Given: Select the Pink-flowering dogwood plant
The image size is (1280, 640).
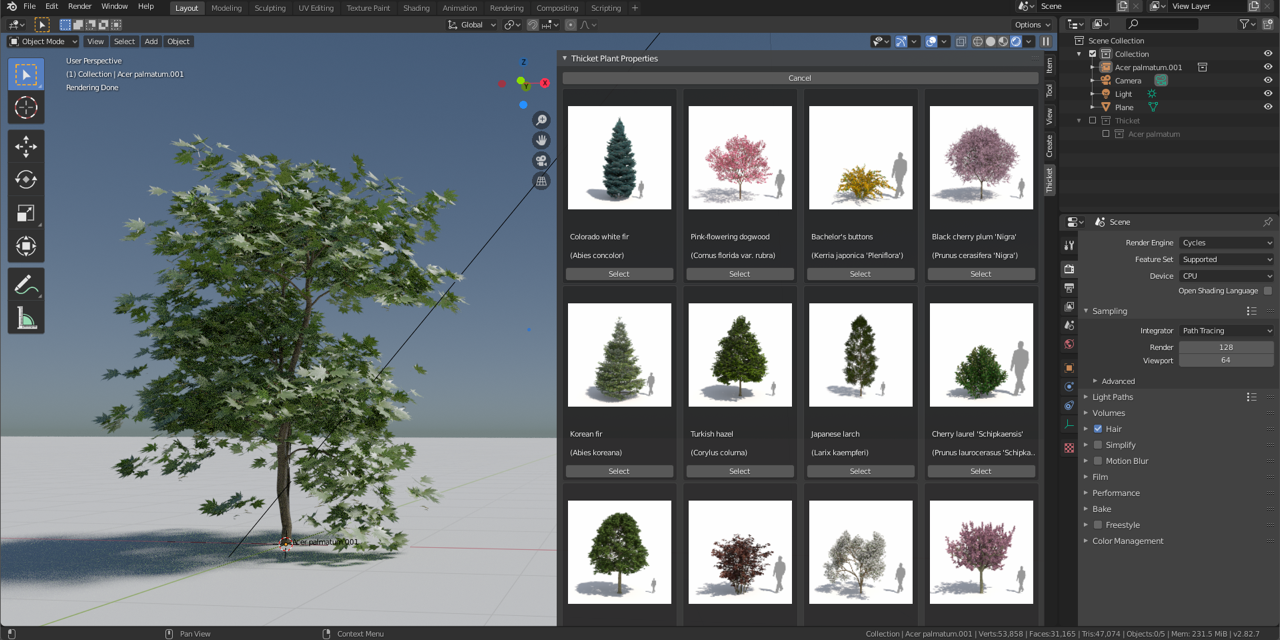Looking at the screenshot, I should click(740, 274).
